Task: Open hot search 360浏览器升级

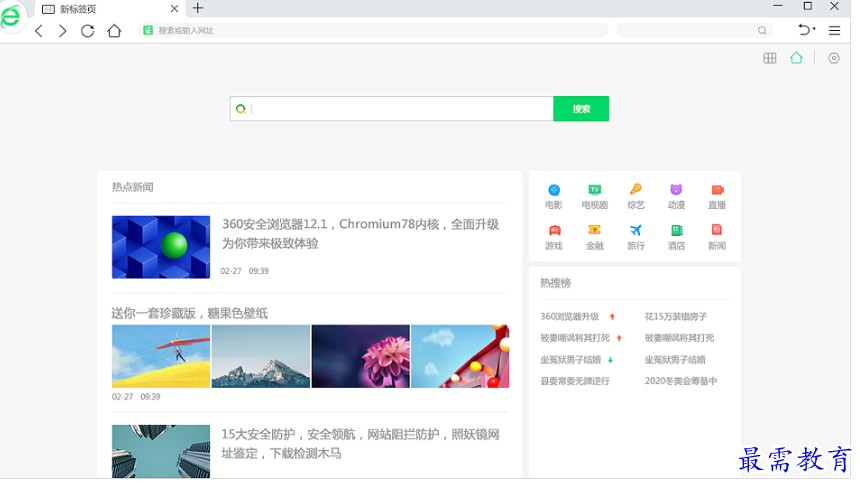Action: pyautogui.click(x=569, y=317)
